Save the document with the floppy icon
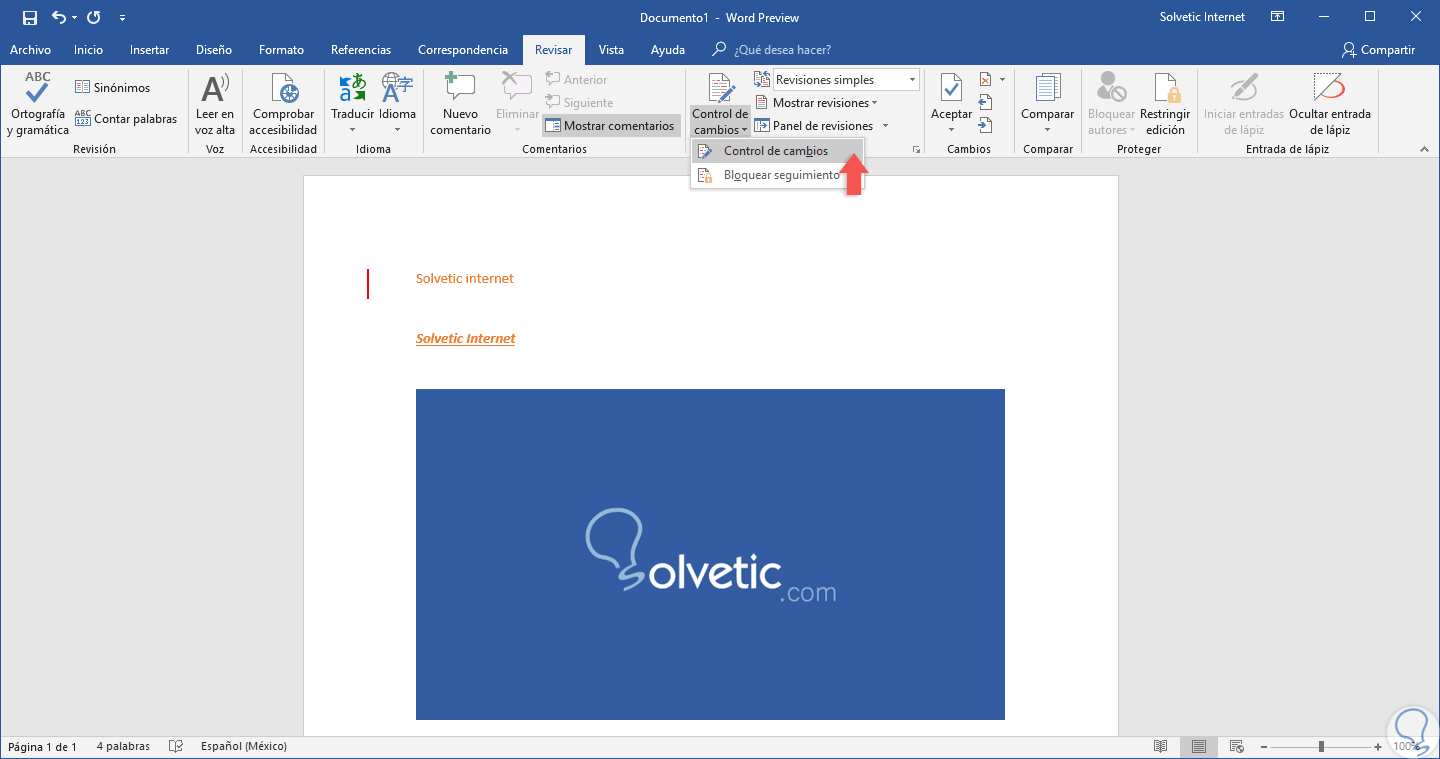This screenshot has height=759, width=1440. tap(30, 17)
